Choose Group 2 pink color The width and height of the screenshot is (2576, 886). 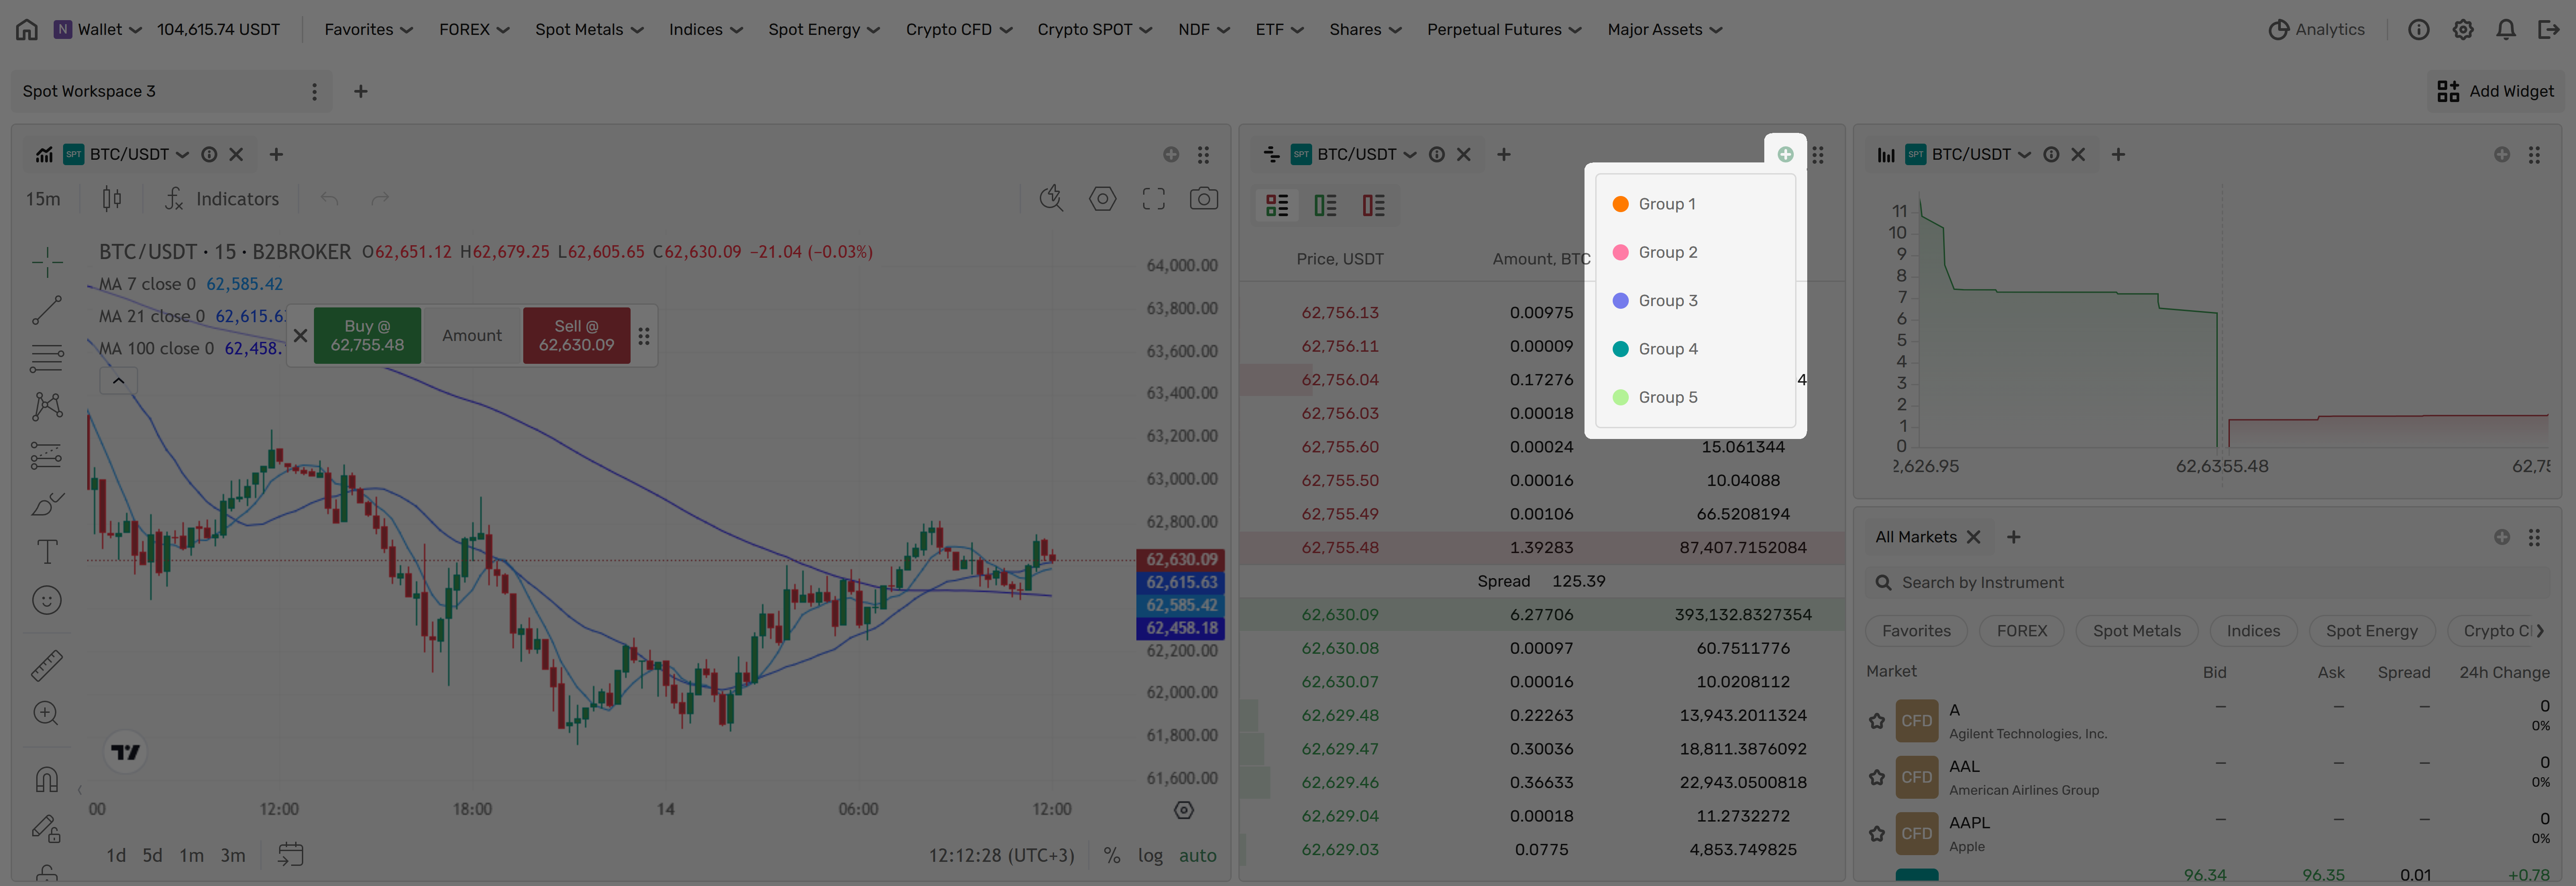coord(1695,252)
